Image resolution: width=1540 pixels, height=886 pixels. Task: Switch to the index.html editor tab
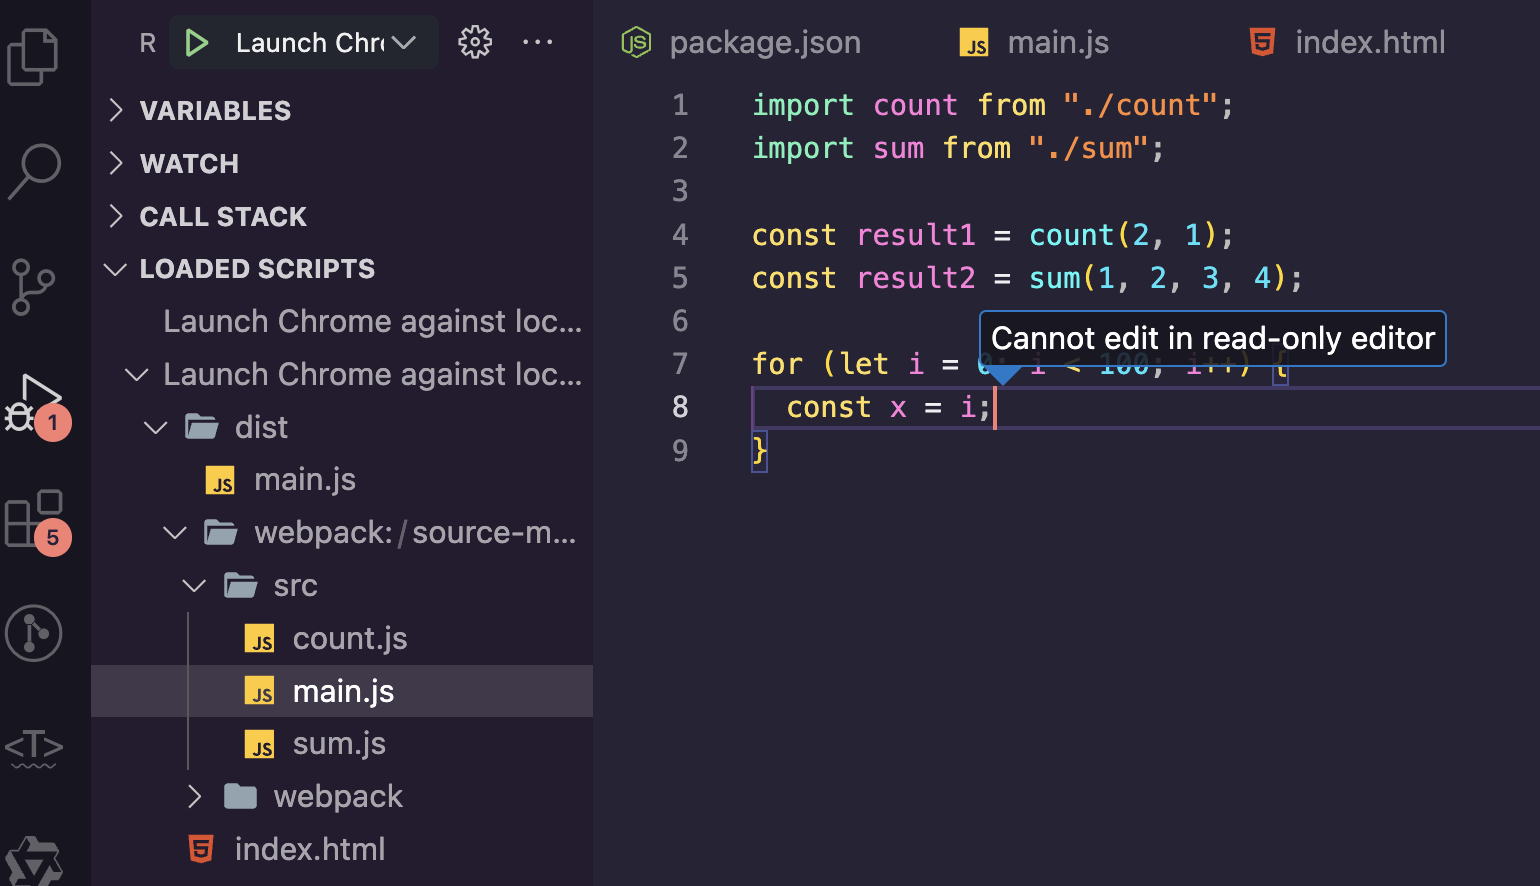click(1369, 43)
